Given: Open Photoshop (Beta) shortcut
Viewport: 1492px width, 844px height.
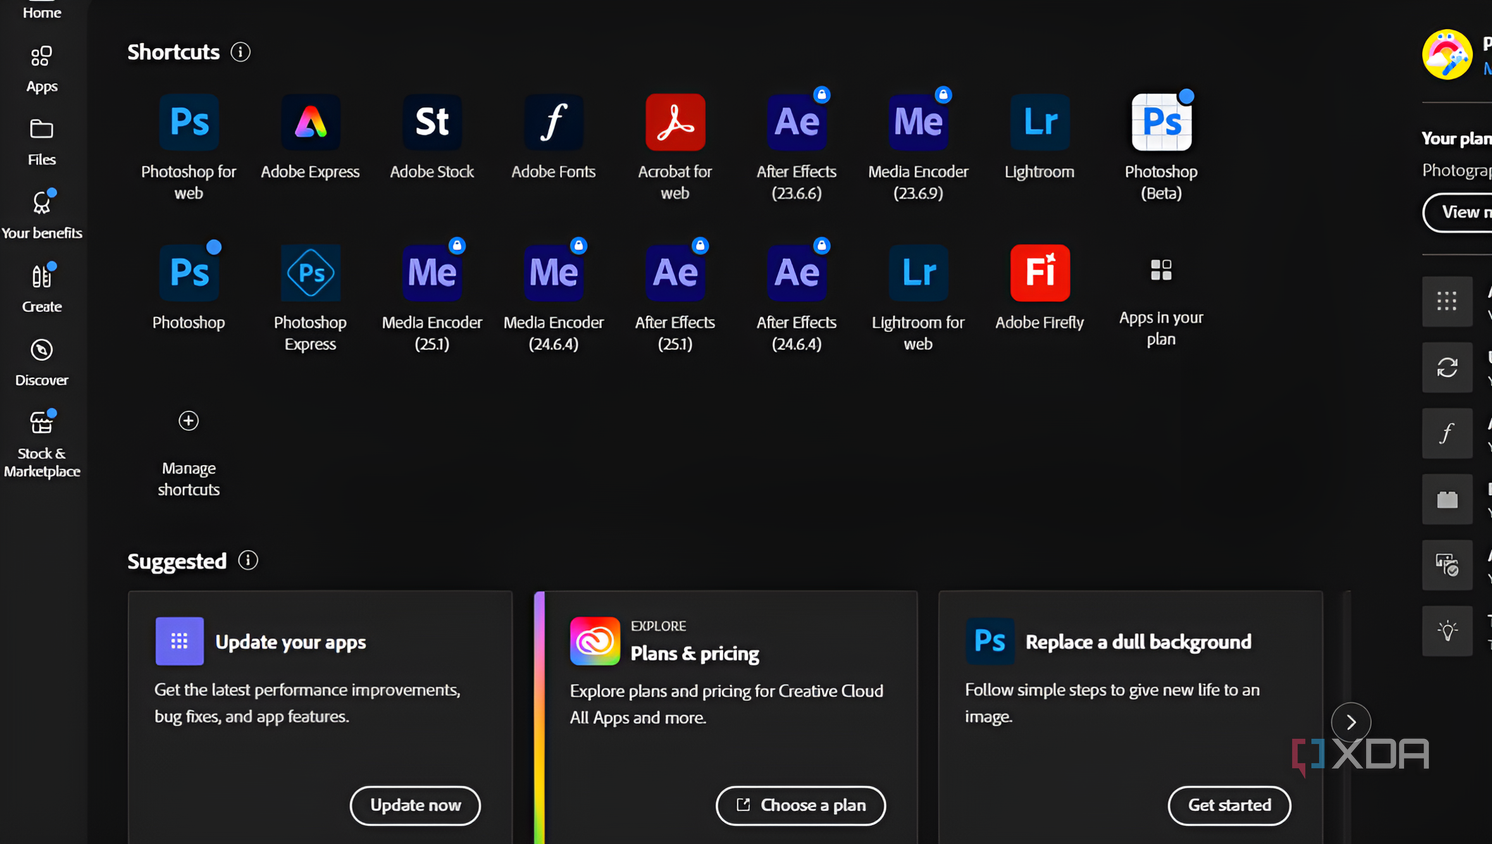Looking at the screenshot, I should pyautogui.click(x=1161, y=122).
